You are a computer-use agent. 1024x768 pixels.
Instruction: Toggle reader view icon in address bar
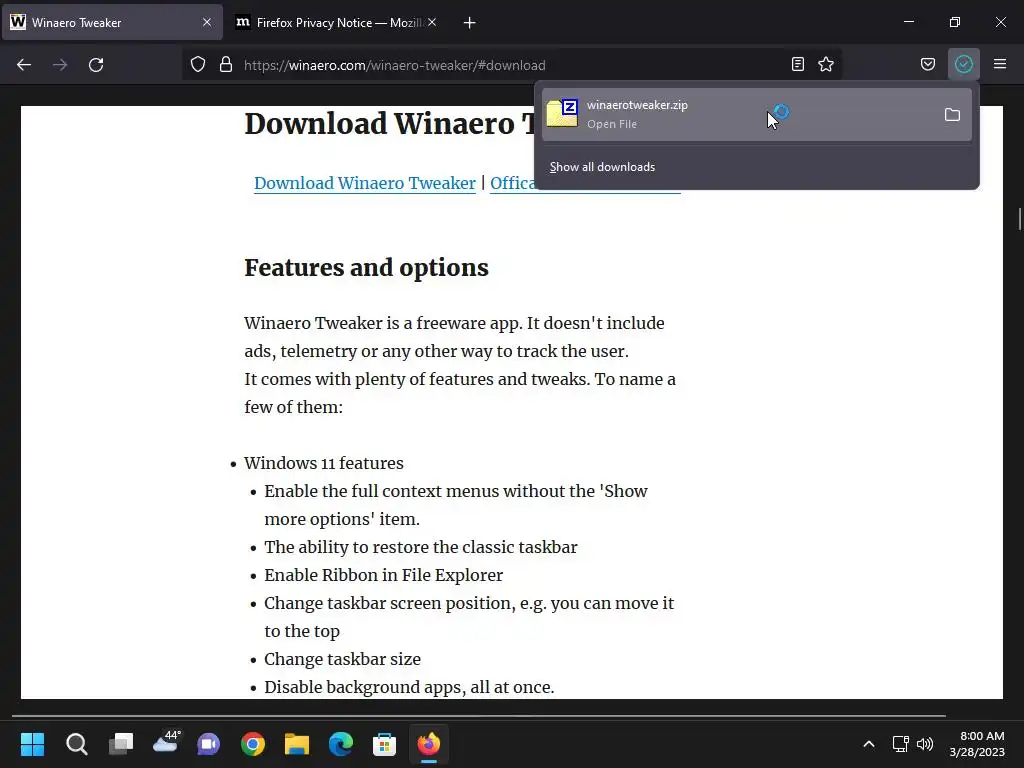coord(797,65)
